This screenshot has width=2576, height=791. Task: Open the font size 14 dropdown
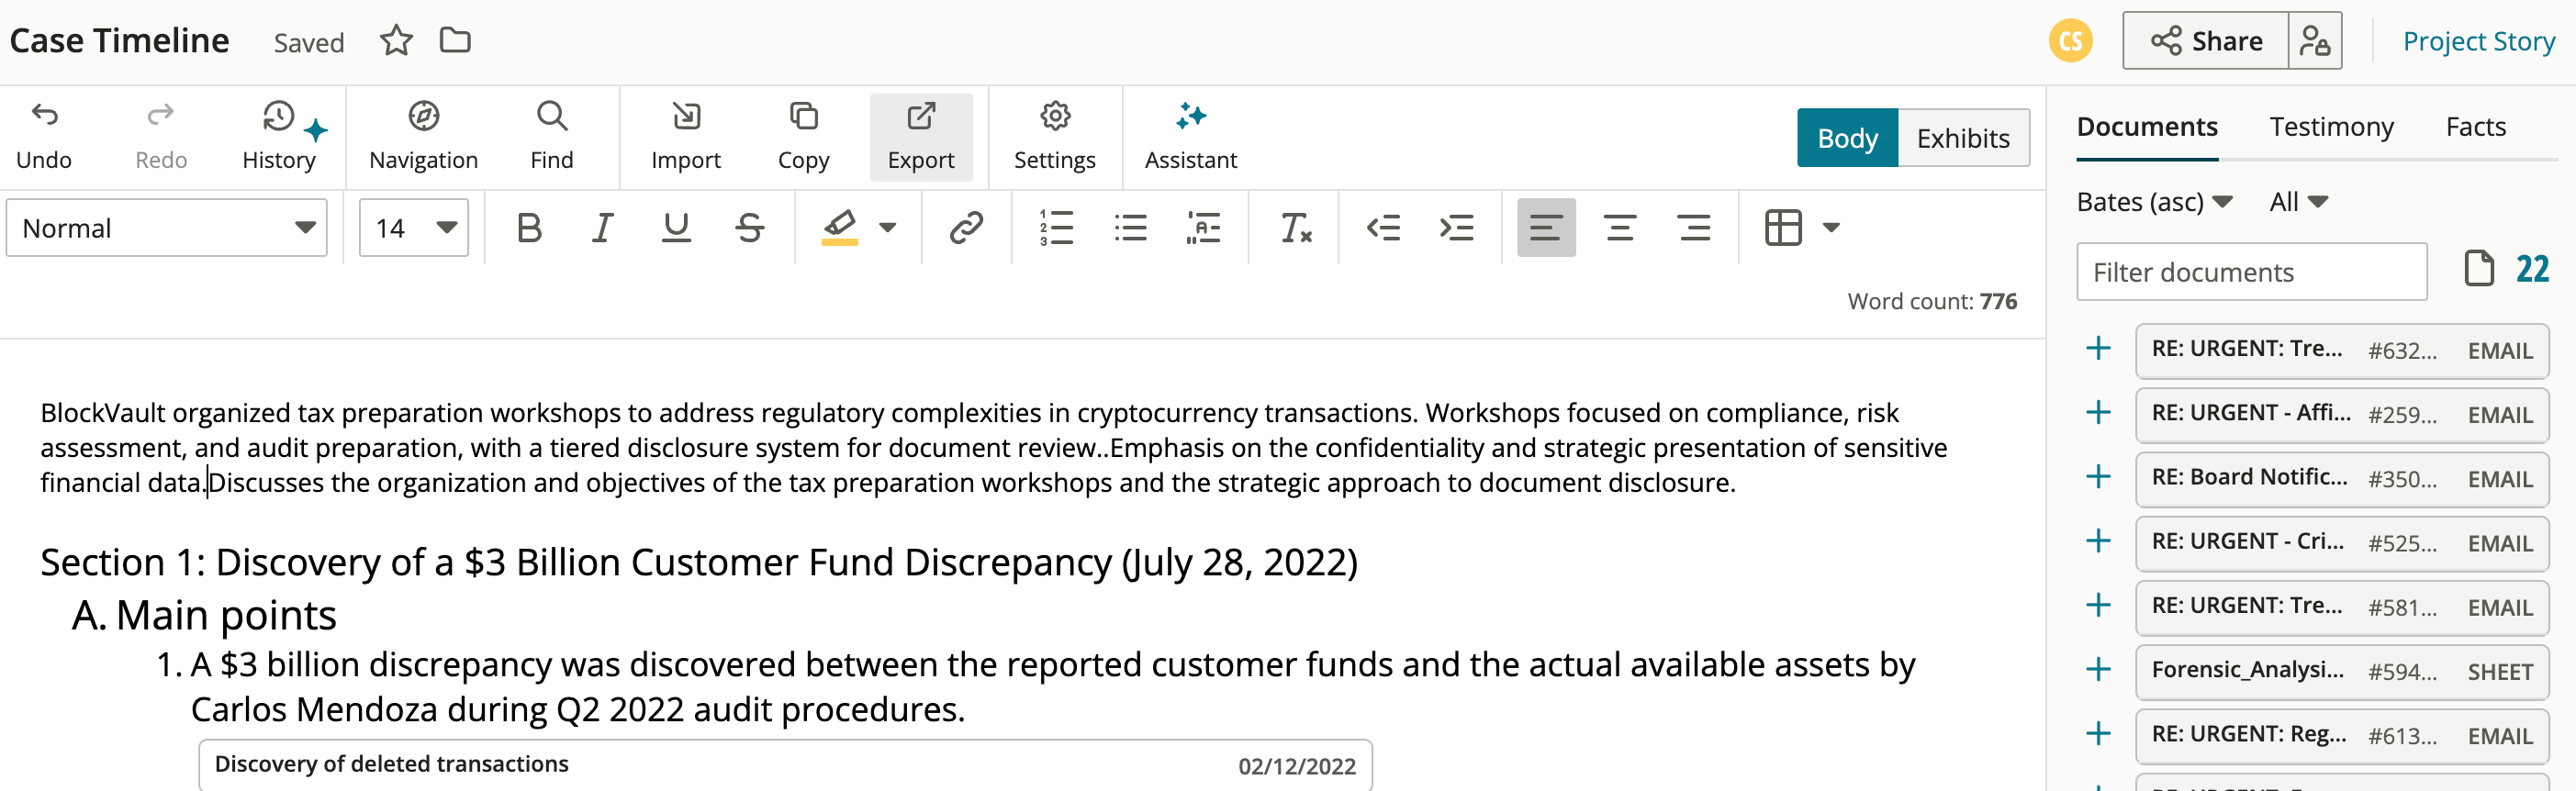(414, 228)
